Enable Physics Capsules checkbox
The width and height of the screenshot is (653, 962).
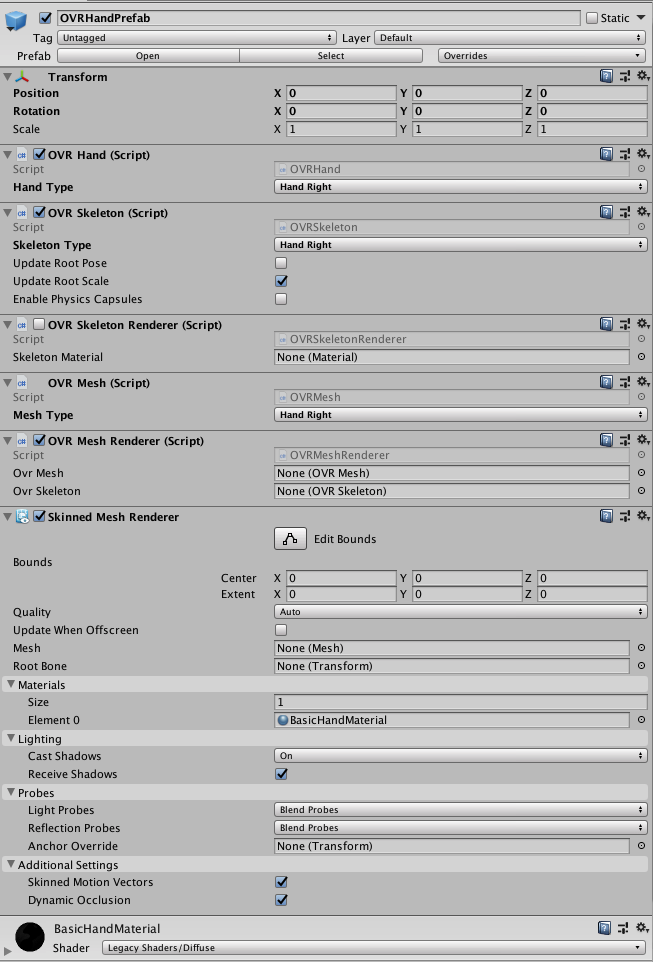(281, 299)
